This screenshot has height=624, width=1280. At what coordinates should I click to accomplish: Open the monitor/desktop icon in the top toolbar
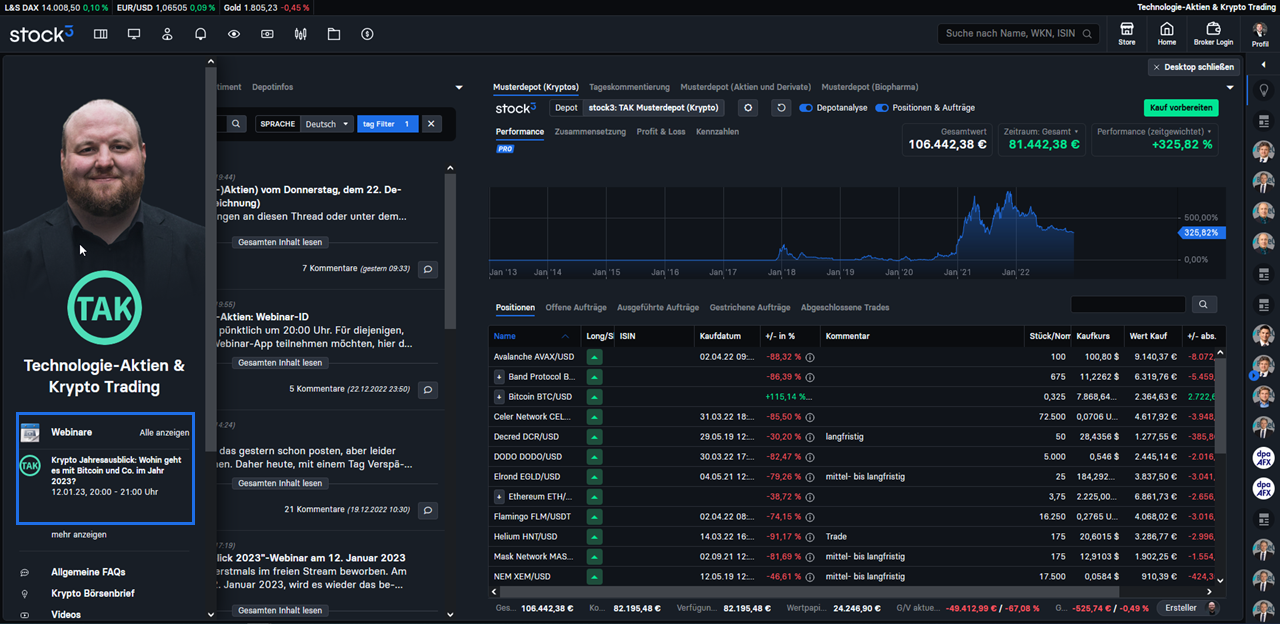[x=133, y=34]
